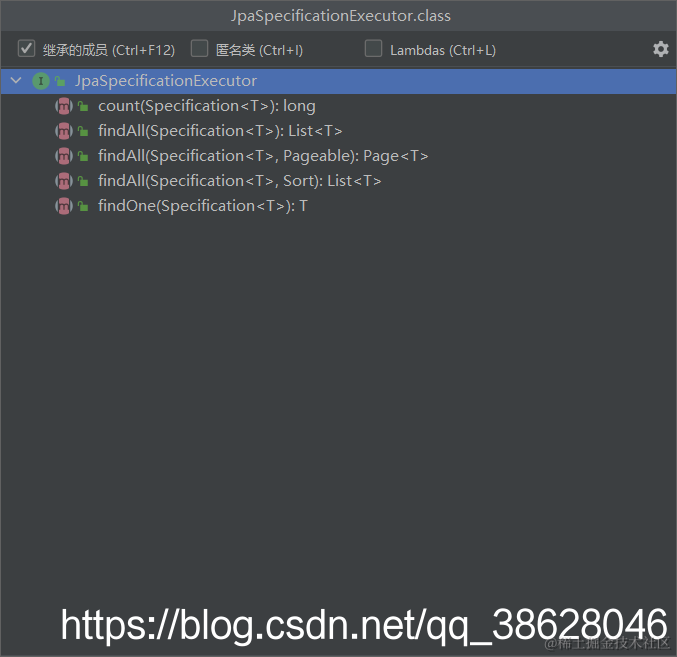
Task: Click the green interface icon of JpaSpecificationExecutor
Action: [x=41, y=81]
